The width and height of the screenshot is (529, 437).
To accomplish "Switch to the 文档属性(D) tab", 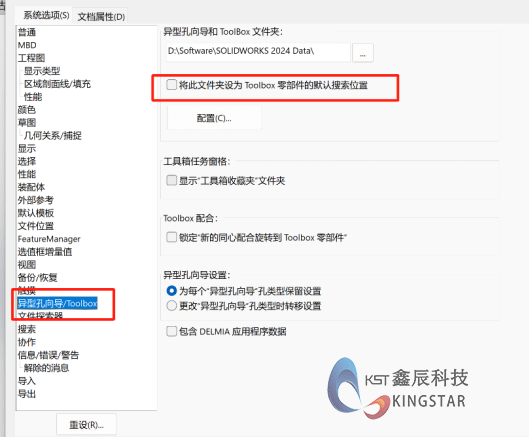I will [101, 17].
